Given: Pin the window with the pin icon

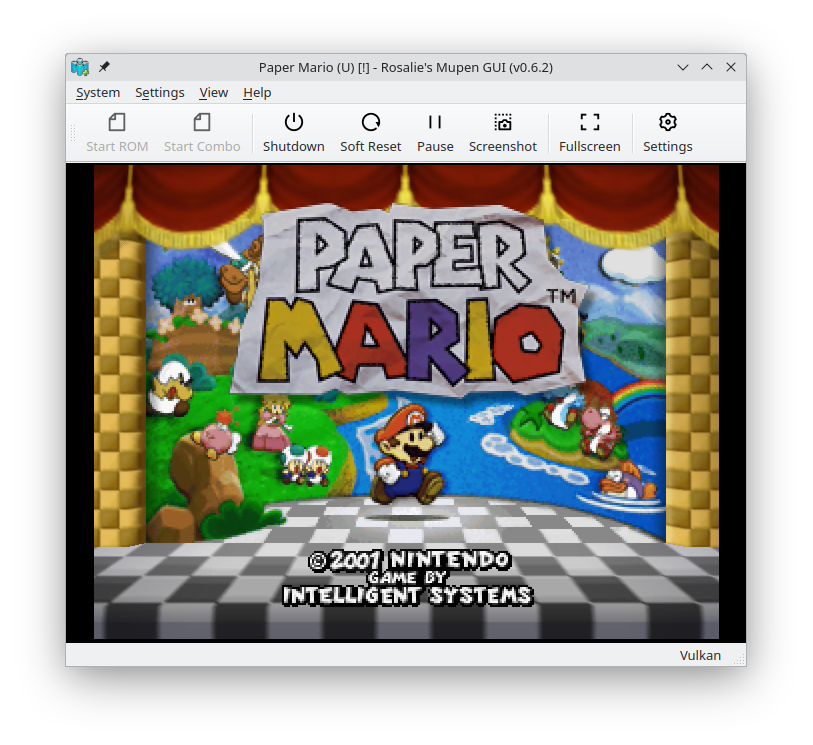Looking at the screenshot, I should pyautogui.click(x=104, y=67).
